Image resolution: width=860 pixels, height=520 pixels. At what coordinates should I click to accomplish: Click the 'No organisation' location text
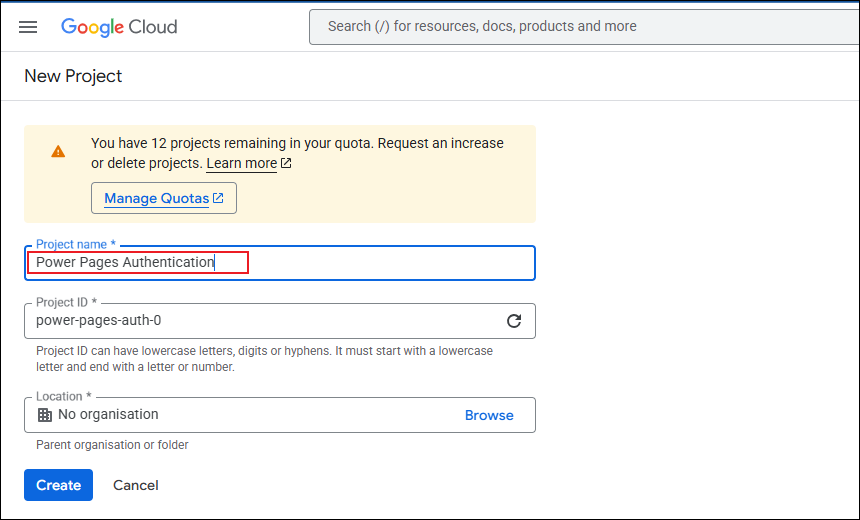pos(108,414)
